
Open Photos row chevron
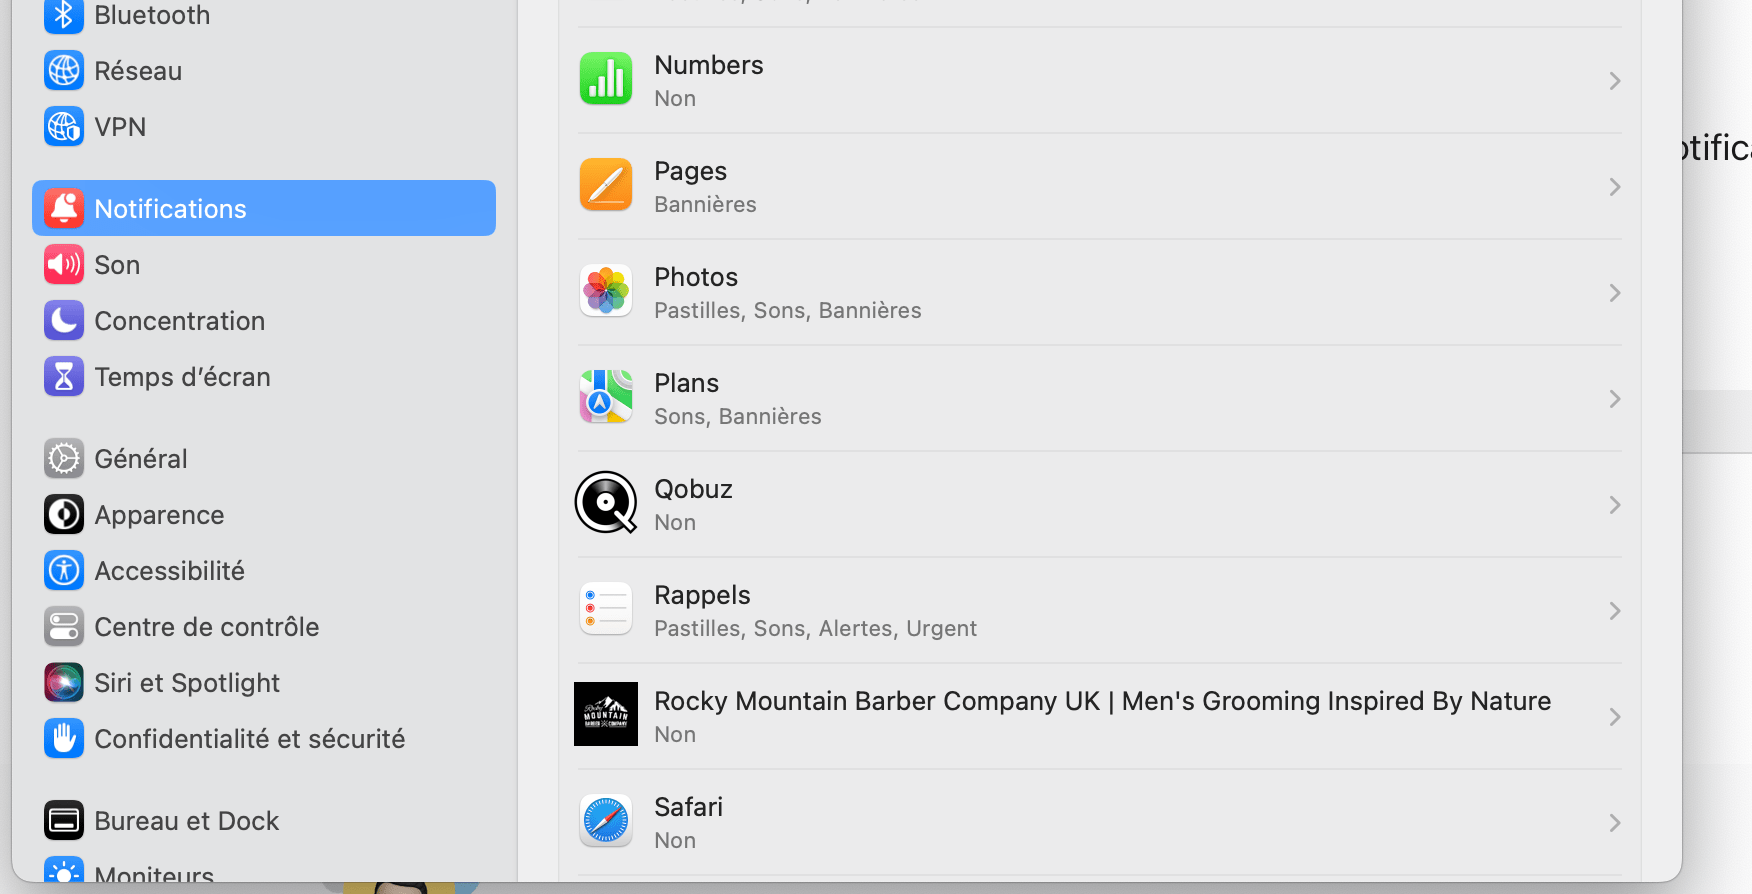[x=1614, y=293]
